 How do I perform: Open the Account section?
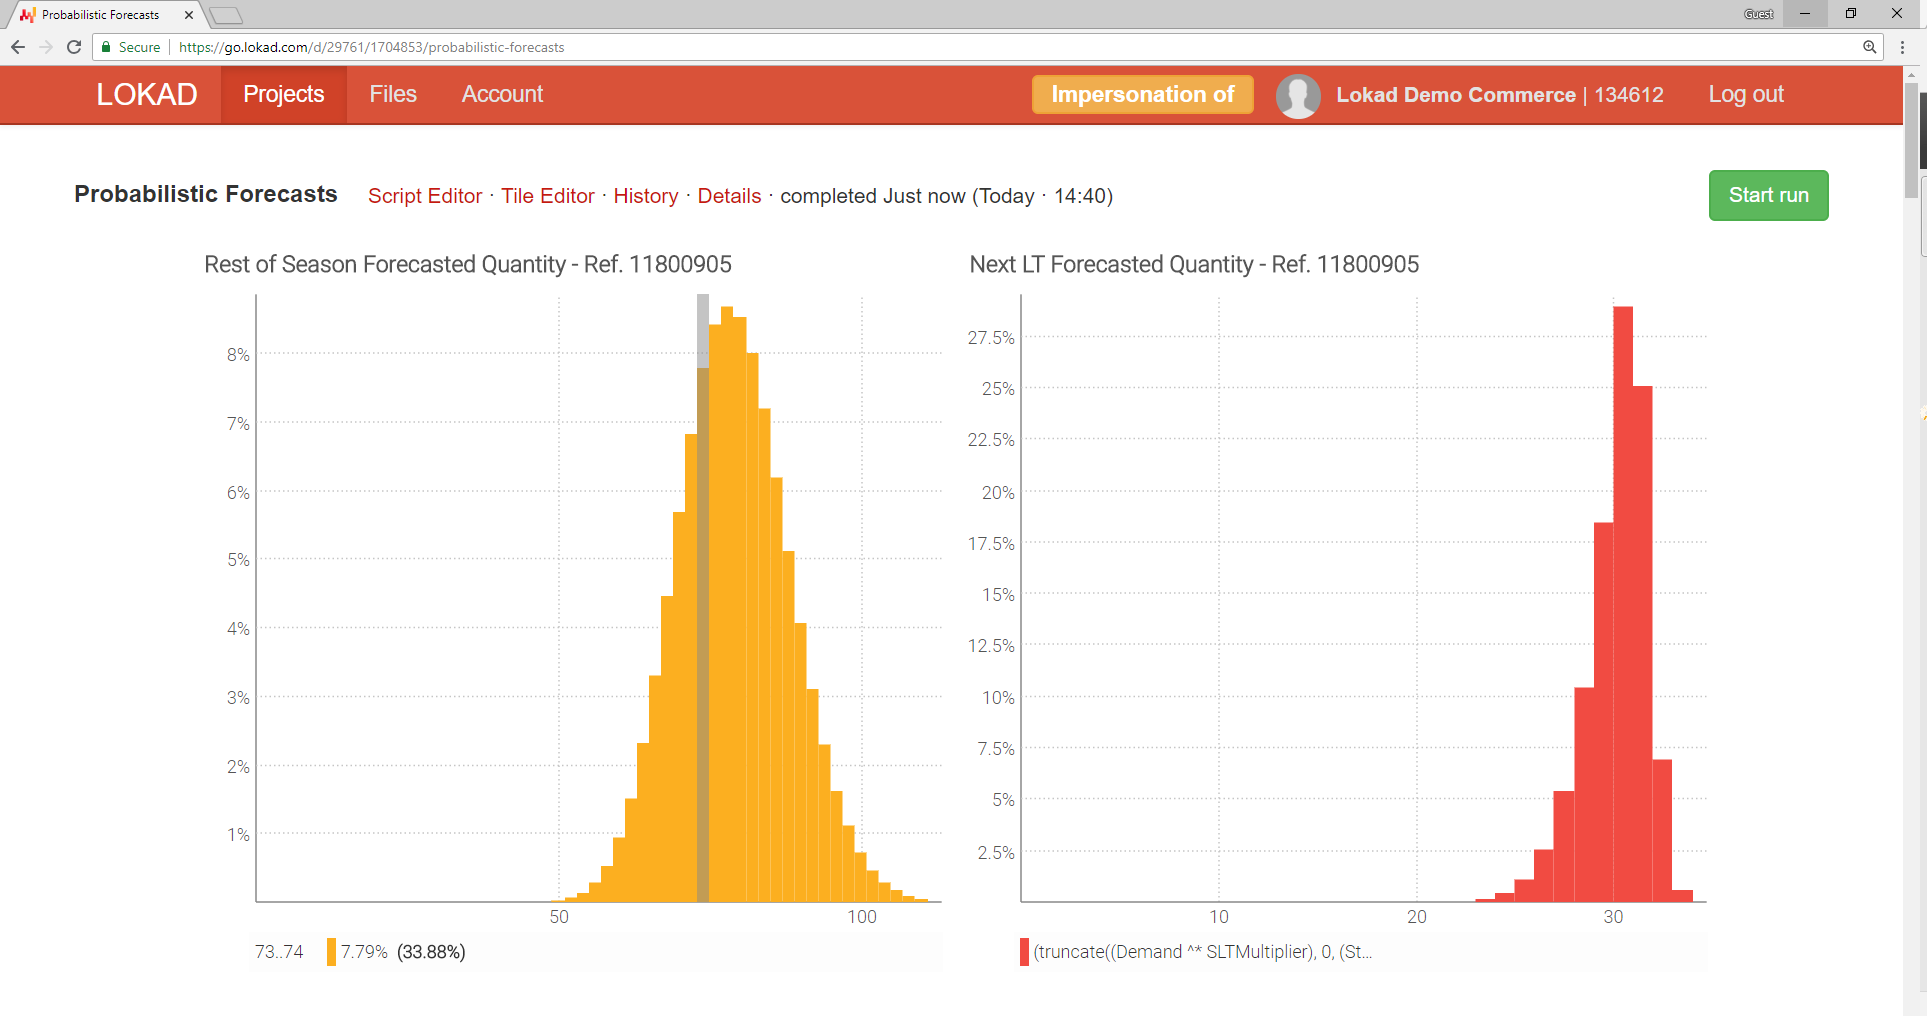[502, 94]
